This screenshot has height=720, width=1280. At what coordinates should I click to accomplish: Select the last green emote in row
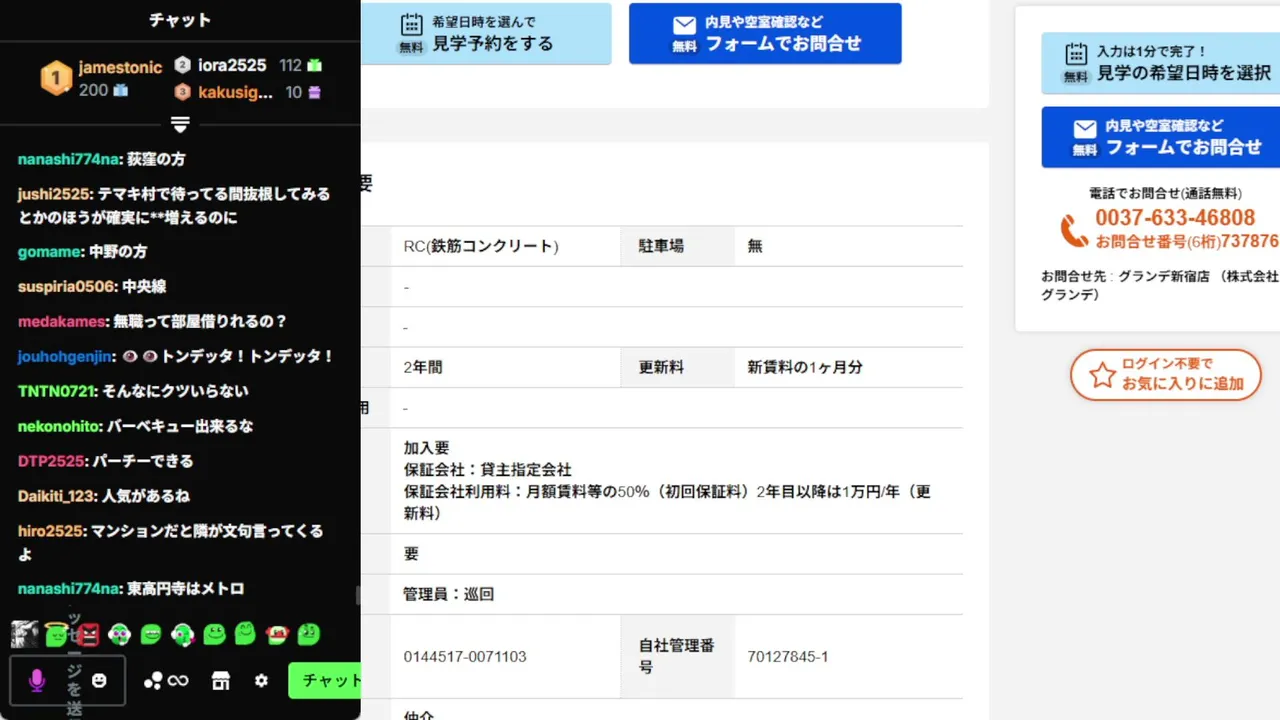tap(308, 634)
